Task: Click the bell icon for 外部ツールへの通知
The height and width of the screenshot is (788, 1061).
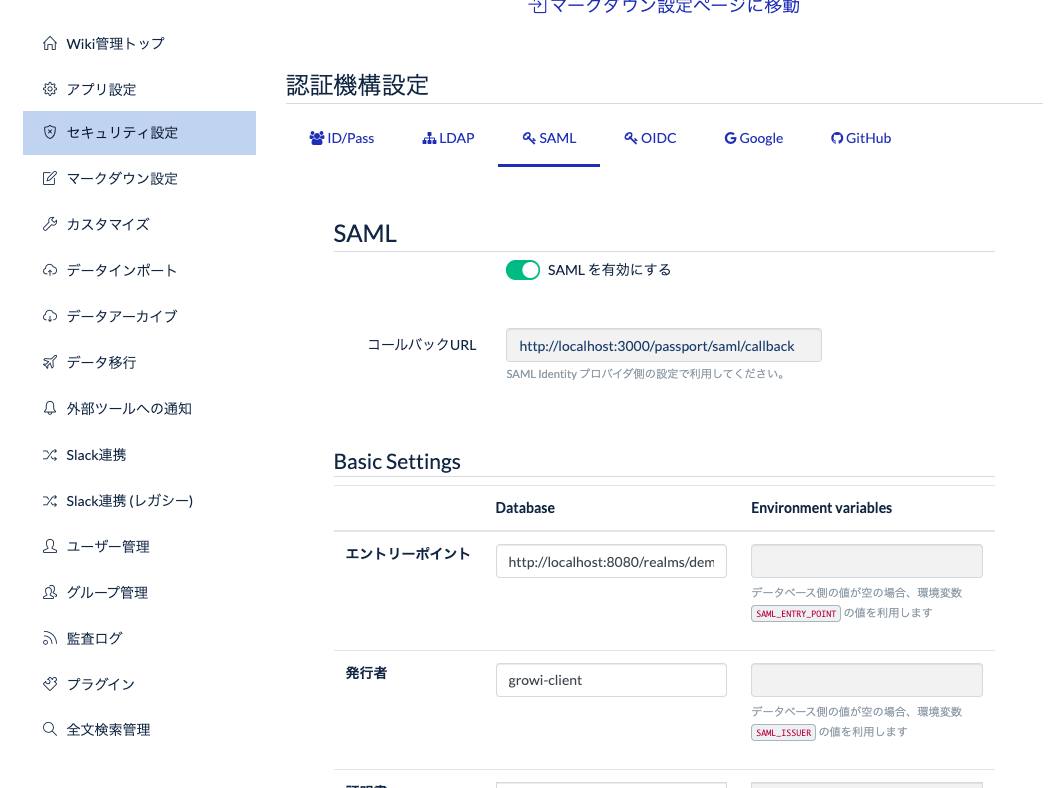Action: point(49,408)
